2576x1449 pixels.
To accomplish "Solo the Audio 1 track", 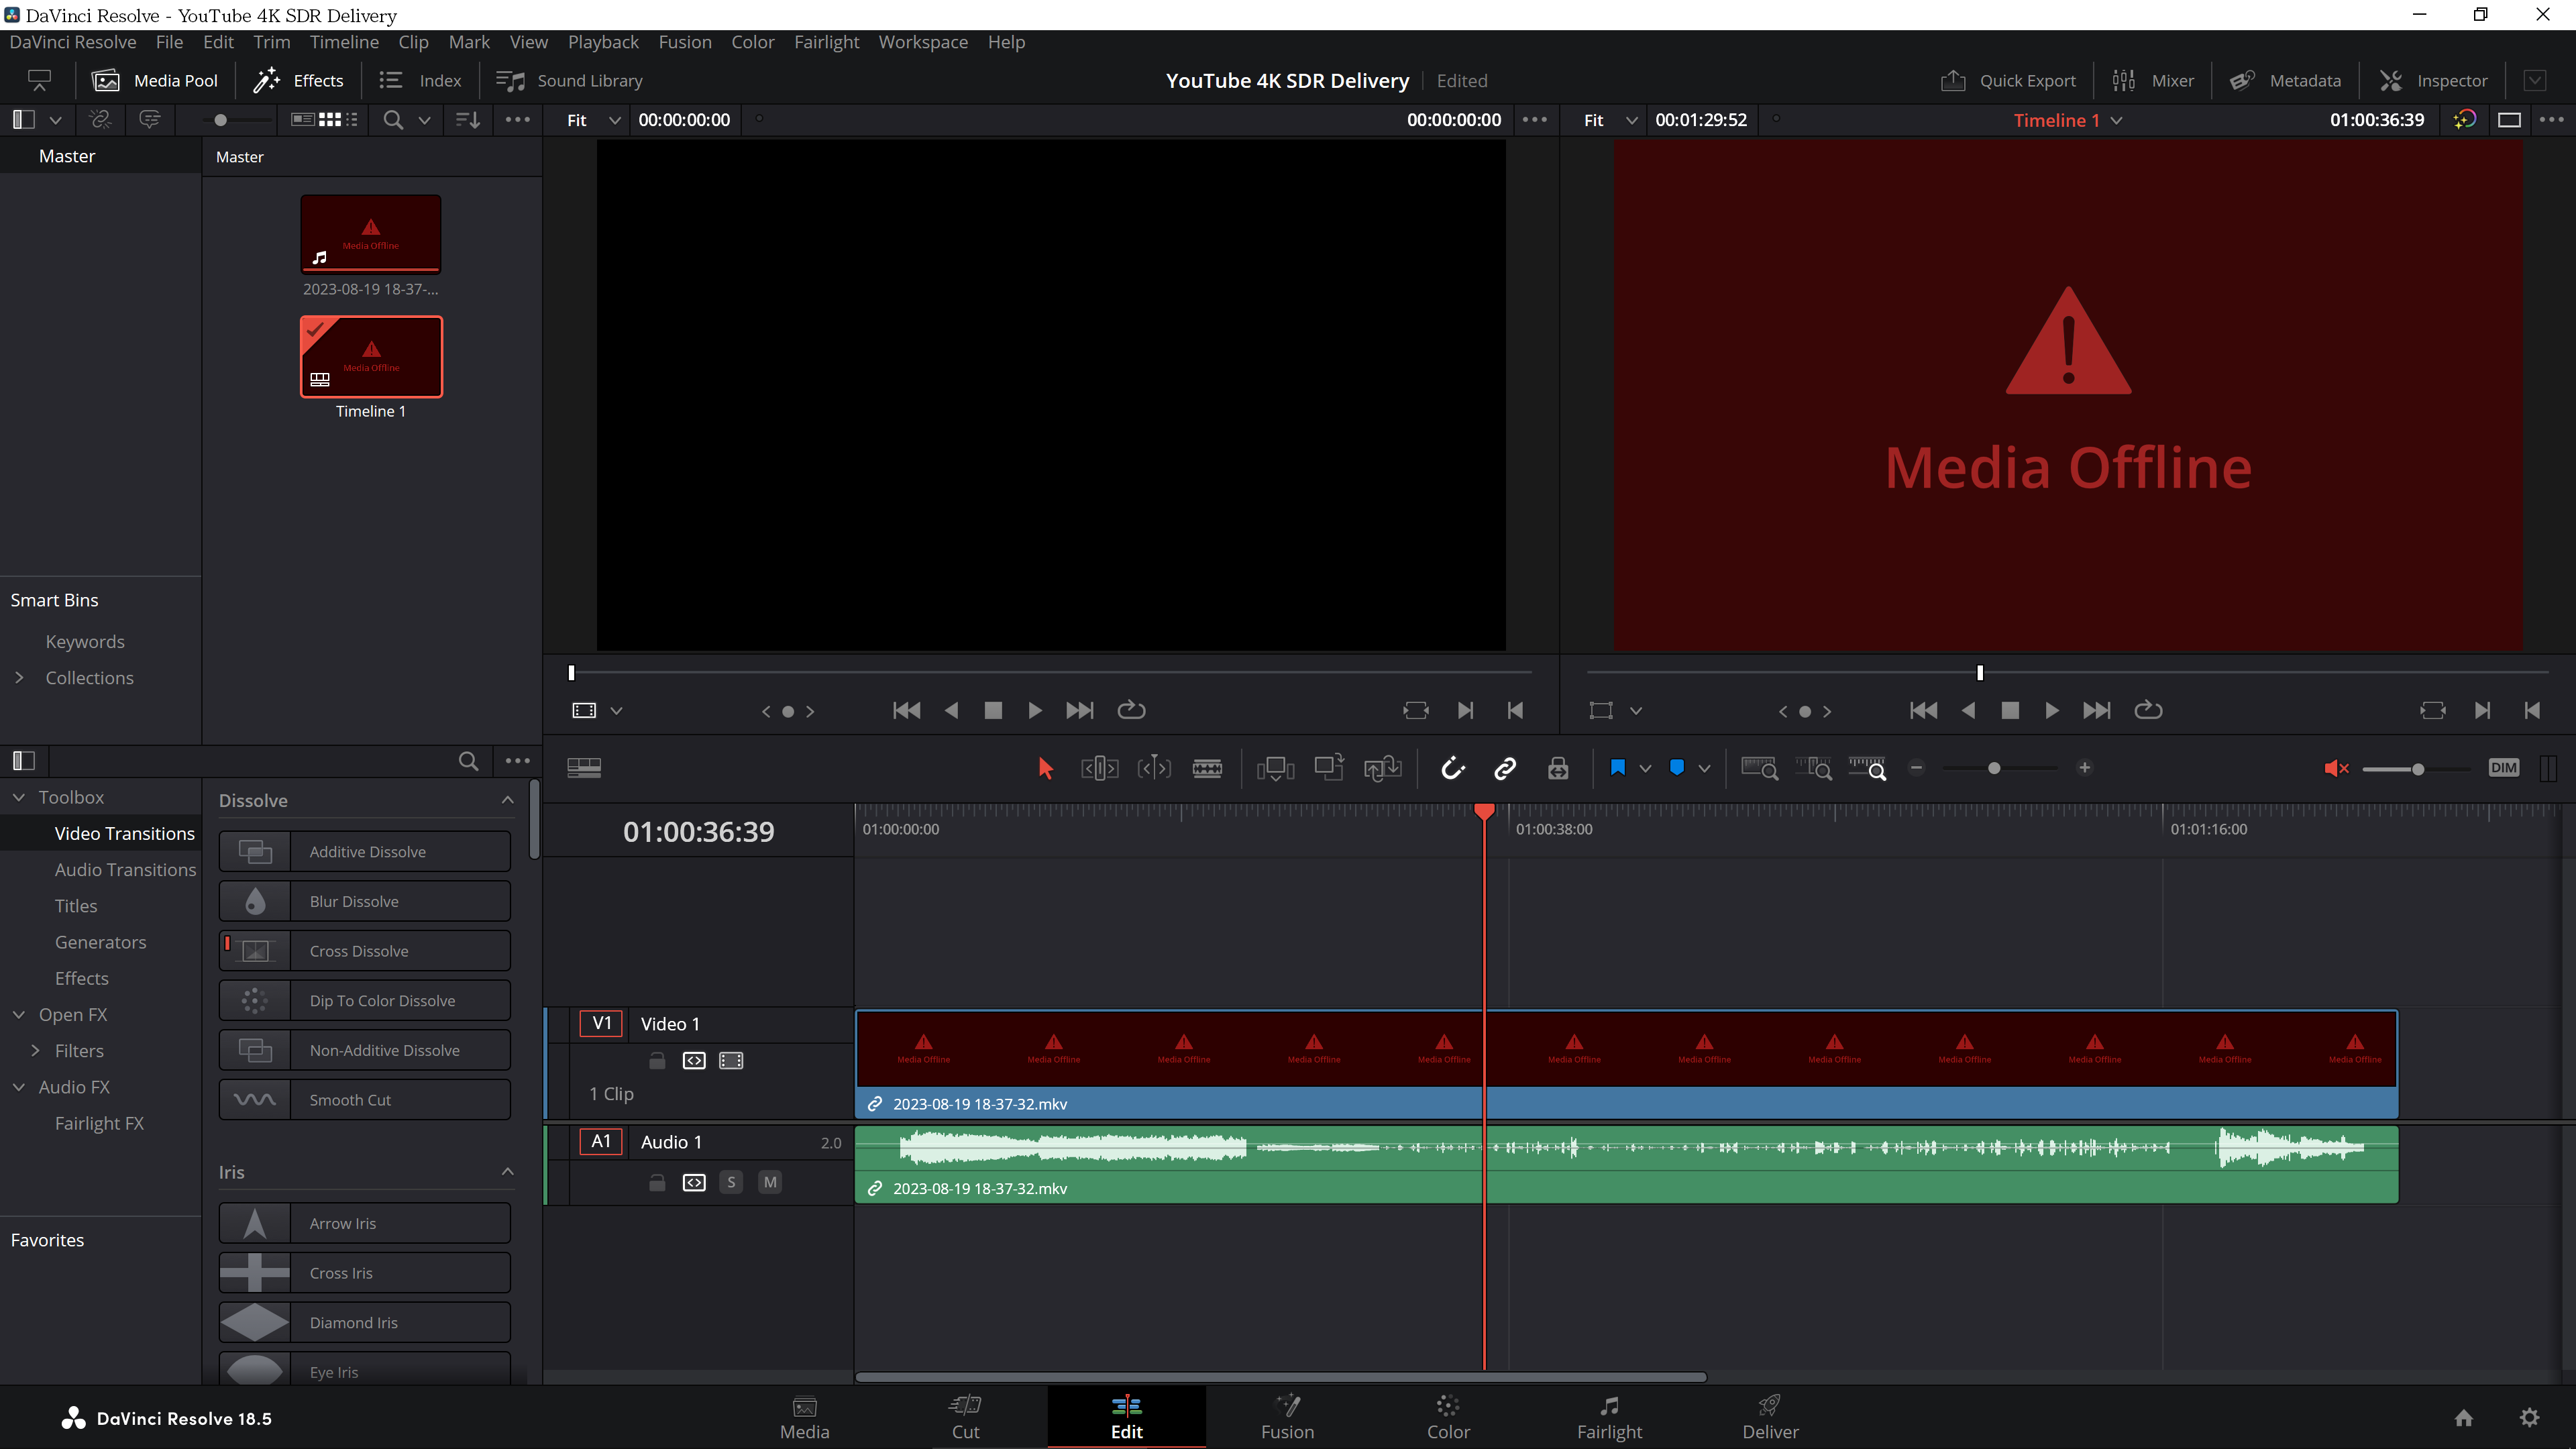I will (x=731, y=1182).
